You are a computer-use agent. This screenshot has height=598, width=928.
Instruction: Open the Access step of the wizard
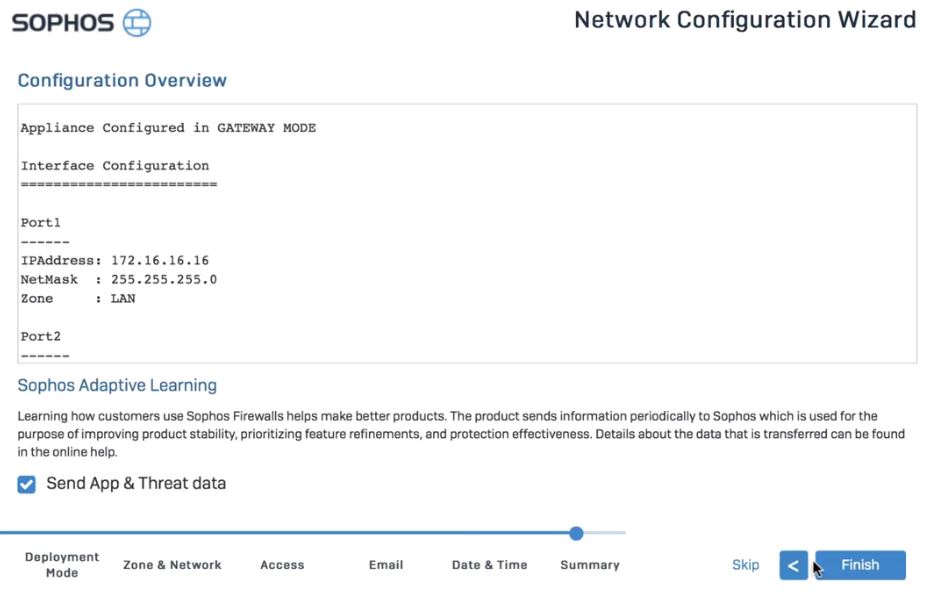282,565
